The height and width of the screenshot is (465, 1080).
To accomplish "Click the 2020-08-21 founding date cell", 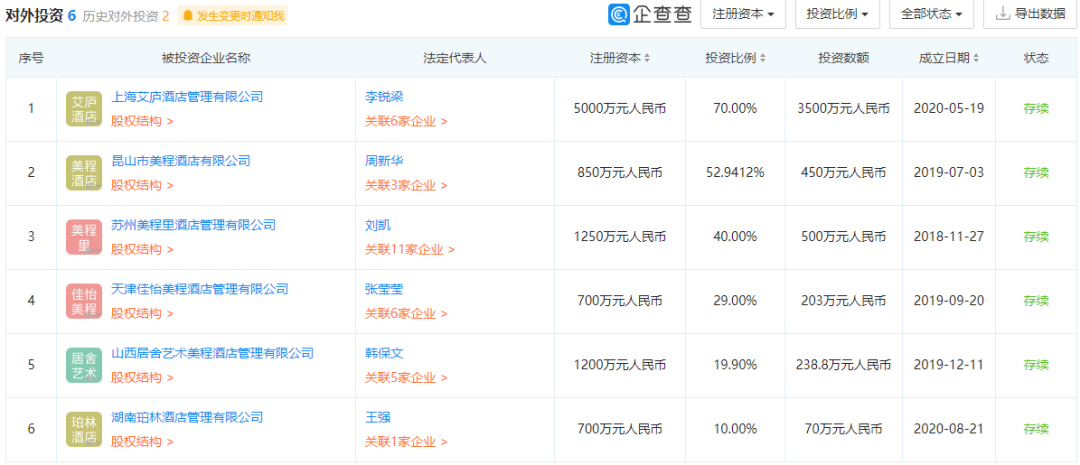I will (948, 429).
